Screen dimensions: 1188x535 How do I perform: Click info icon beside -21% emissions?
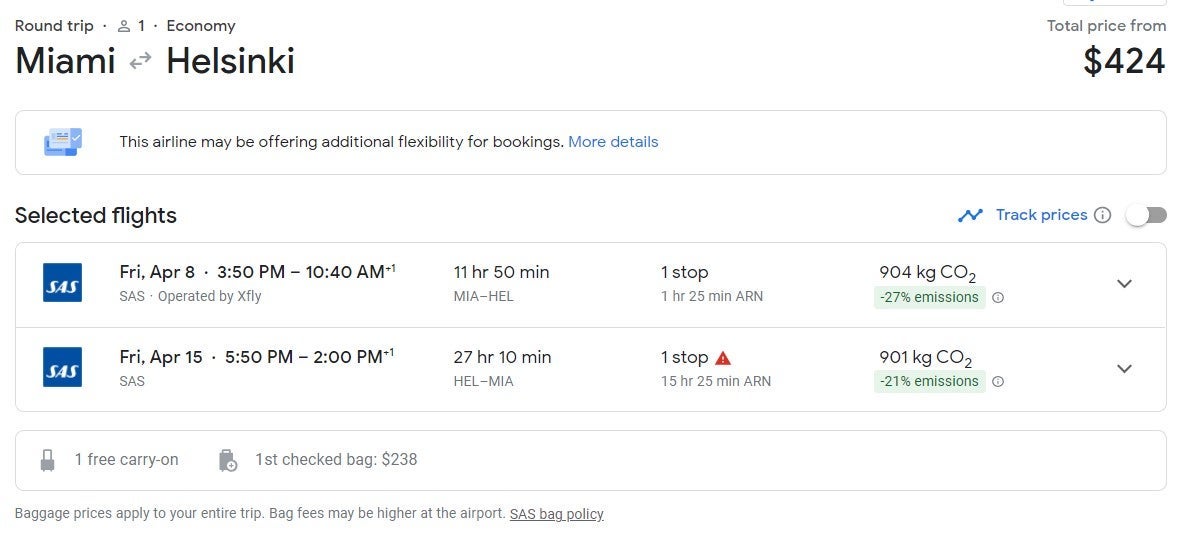(998, 381)
